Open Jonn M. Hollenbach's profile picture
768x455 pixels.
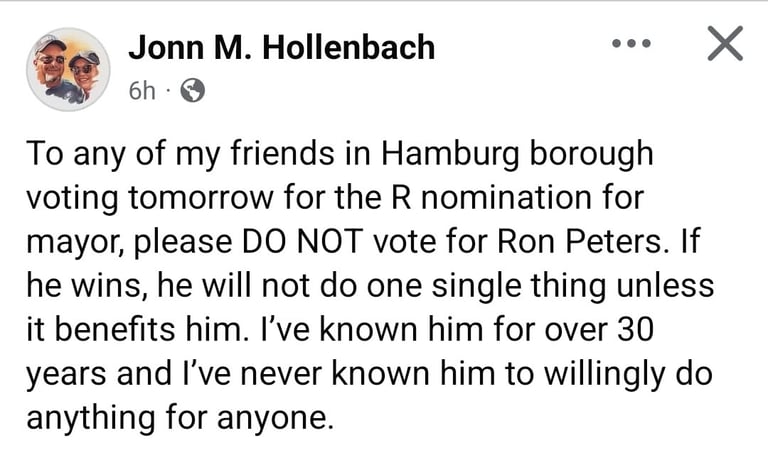click(x=67, y=69)
